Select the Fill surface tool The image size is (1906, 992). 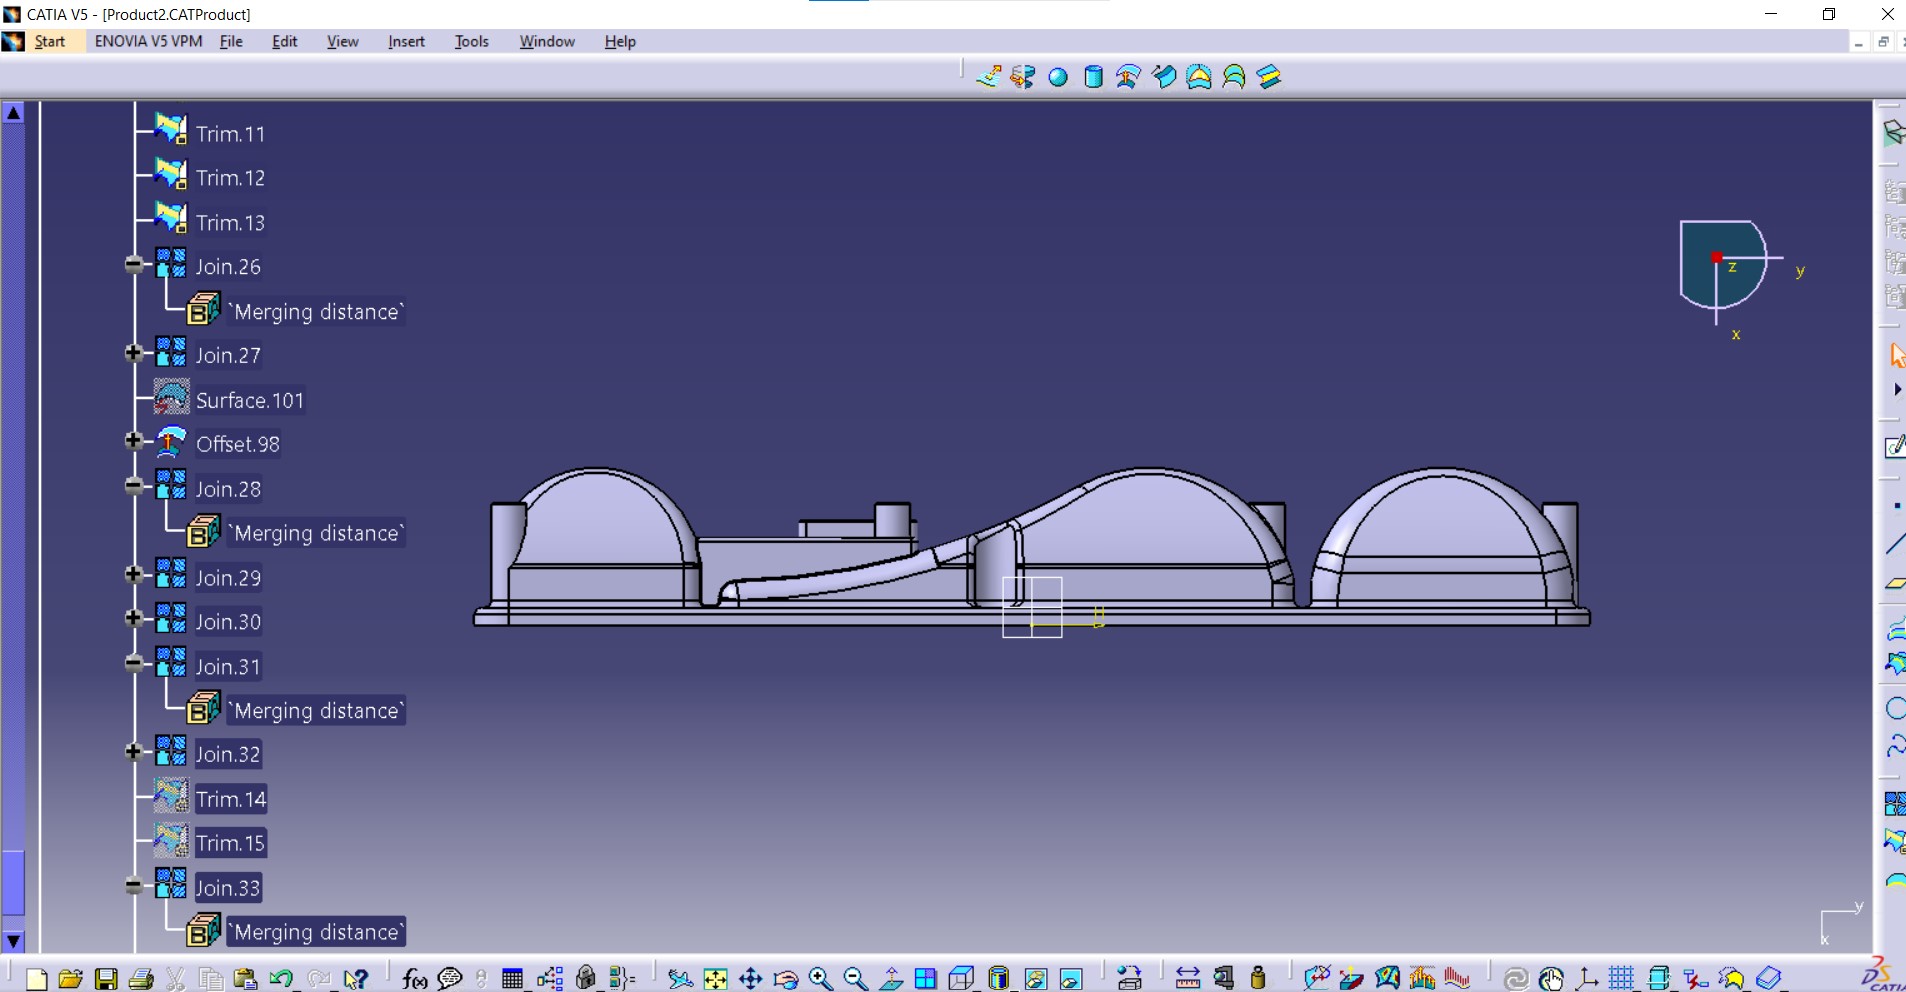[1199, 77]
